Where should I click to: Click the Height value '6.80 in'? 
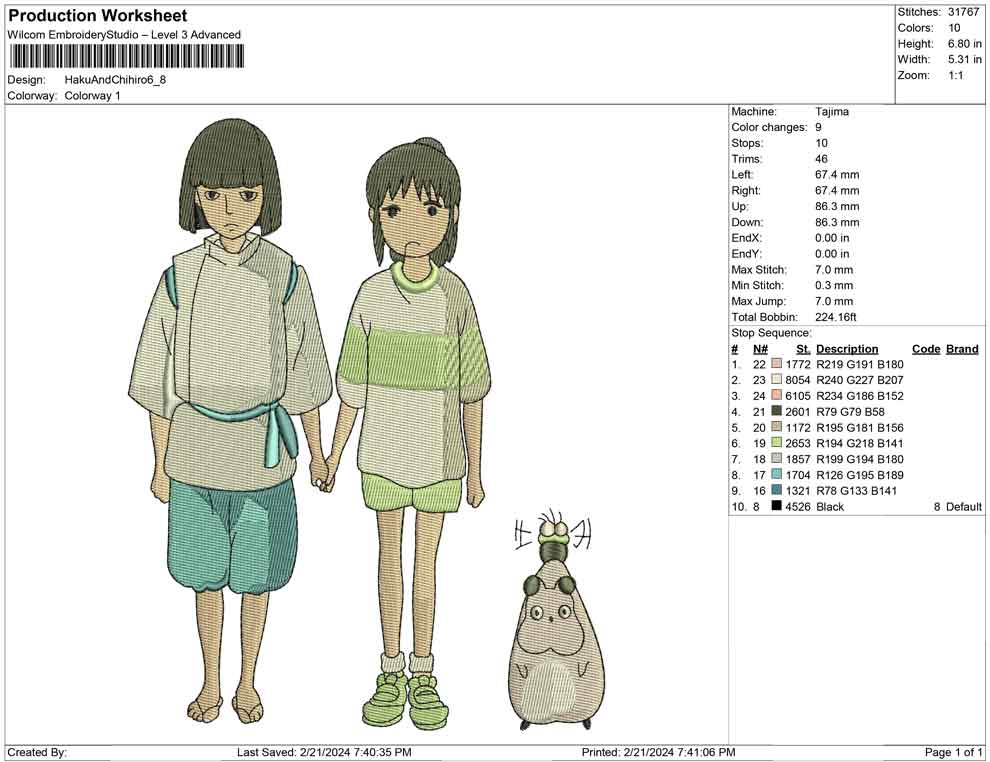(x=965, y=44)
